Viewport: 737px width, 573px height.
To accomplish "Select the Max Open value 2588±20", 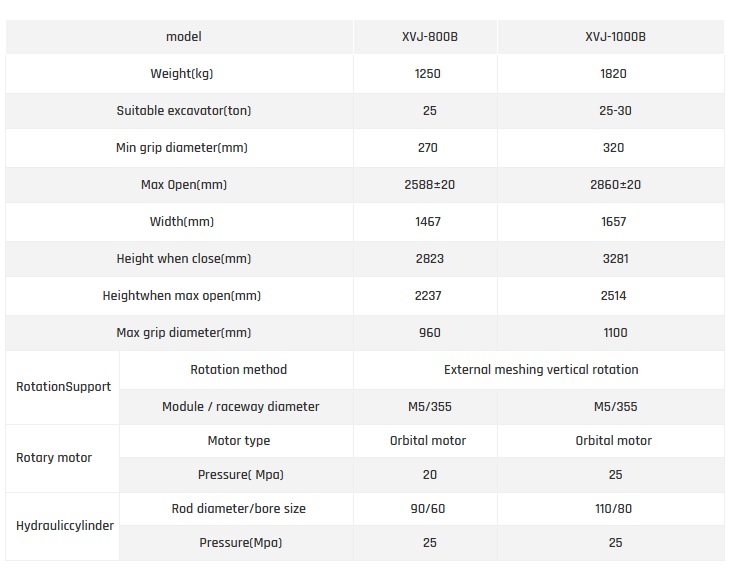I will pyautogui.click(x=428, y=185).
